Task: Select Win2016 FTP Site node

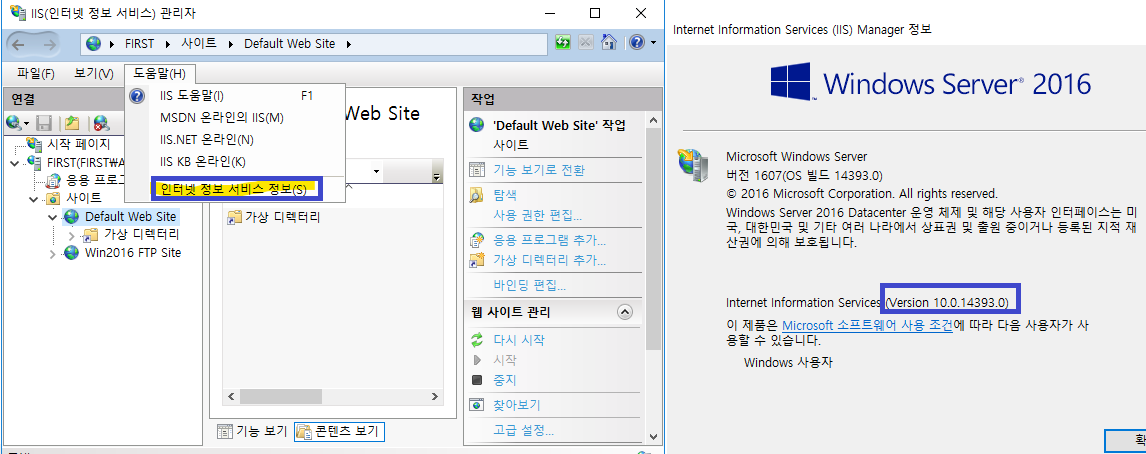Action: coord(132,253)
